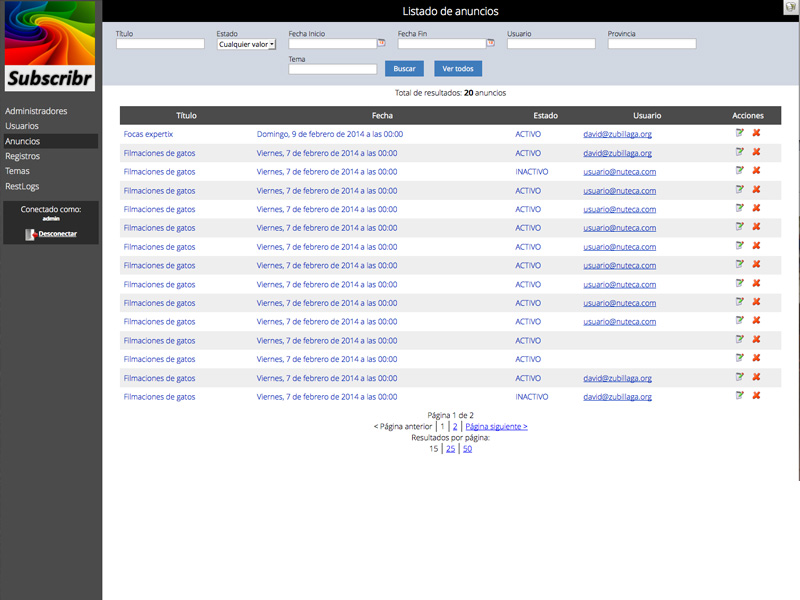Delete the Focas expertix announcement

pos(756,133)
